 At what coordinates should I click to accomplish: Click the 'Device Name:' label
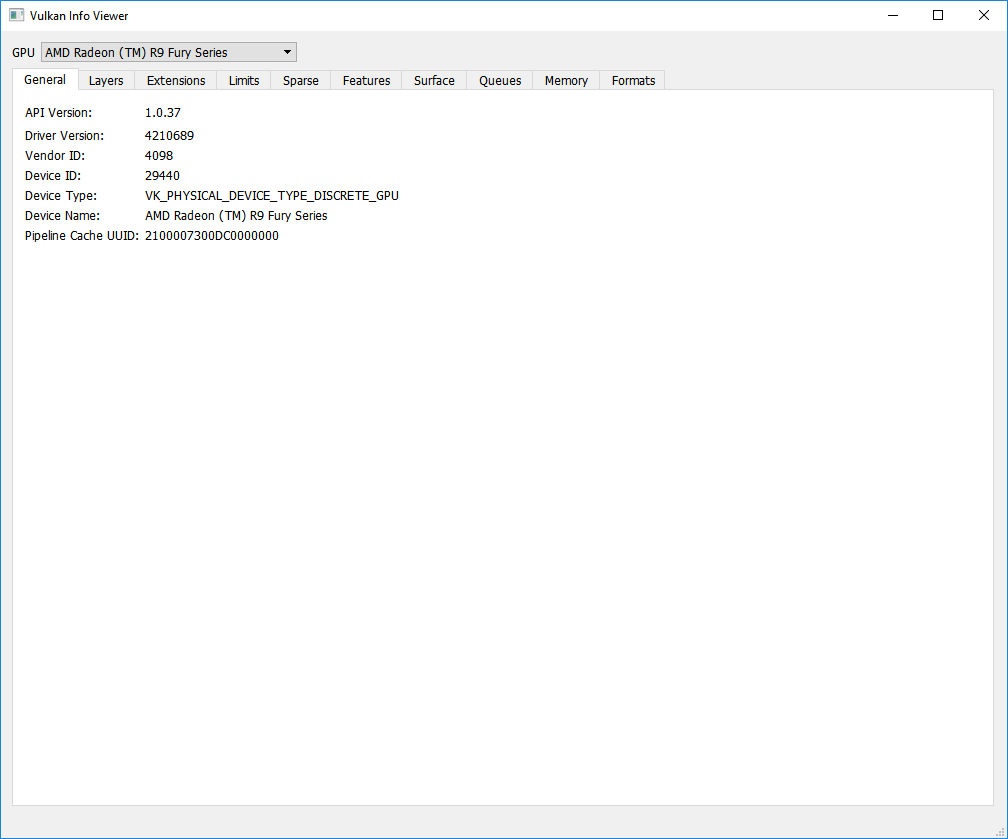pos(62,215)
